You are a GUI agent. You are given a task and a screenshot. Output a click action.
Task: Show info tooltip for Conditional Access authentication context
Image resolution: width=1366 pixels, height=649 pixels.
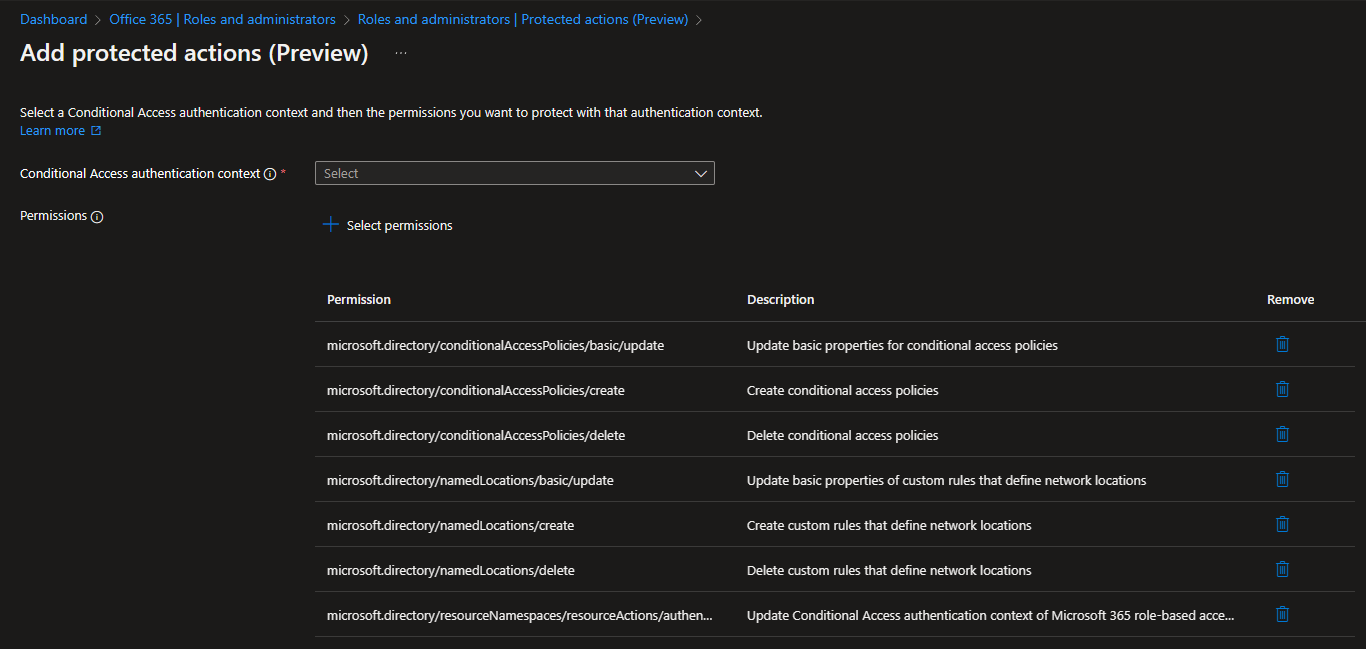click(x=270, y=174)
